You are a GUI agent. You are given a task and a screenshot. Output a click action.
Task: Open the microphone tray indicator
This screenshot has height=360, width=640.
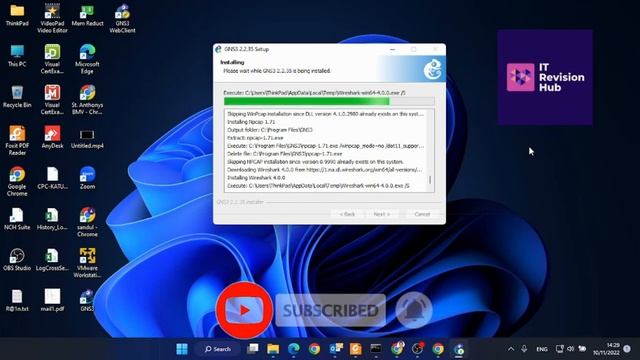tap(524, 349)
